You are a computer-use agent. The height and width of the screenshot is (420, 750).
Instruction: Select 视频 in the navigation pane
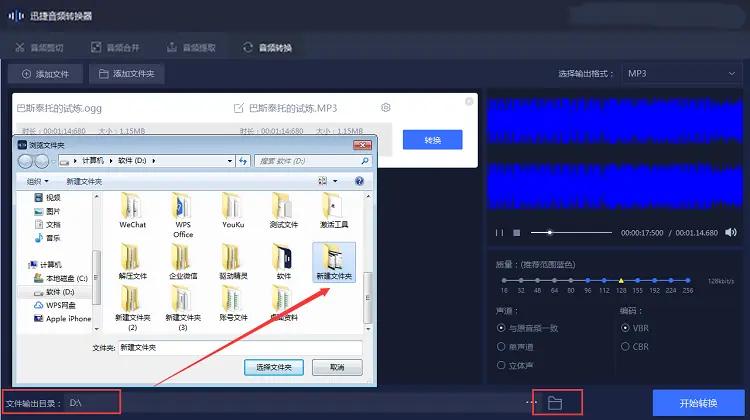[x=48, y=198]
